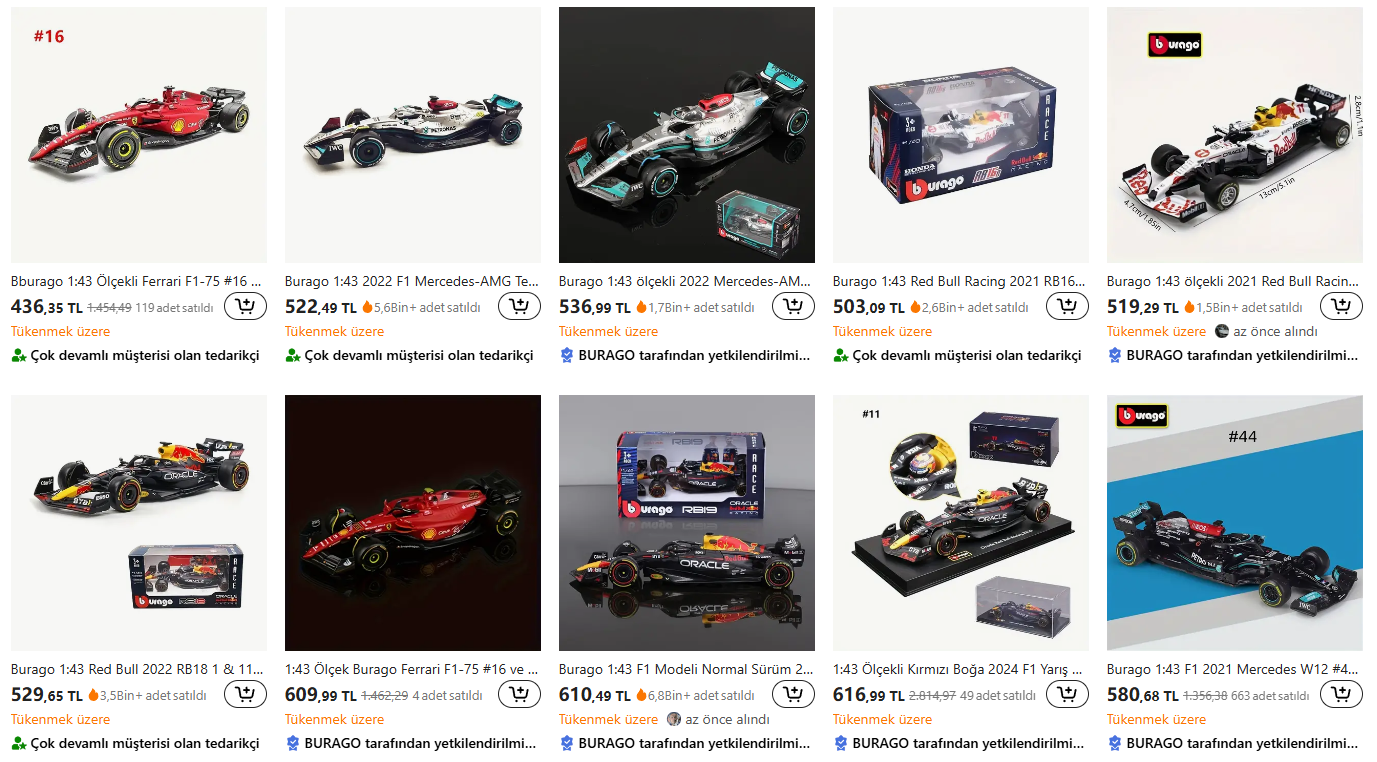Image resolution: width=1377 pixels, height=762 pixels.
Task: Add Mercedes-AMG 522,49 TL item to cart
Action: click(x=519, y=306)
